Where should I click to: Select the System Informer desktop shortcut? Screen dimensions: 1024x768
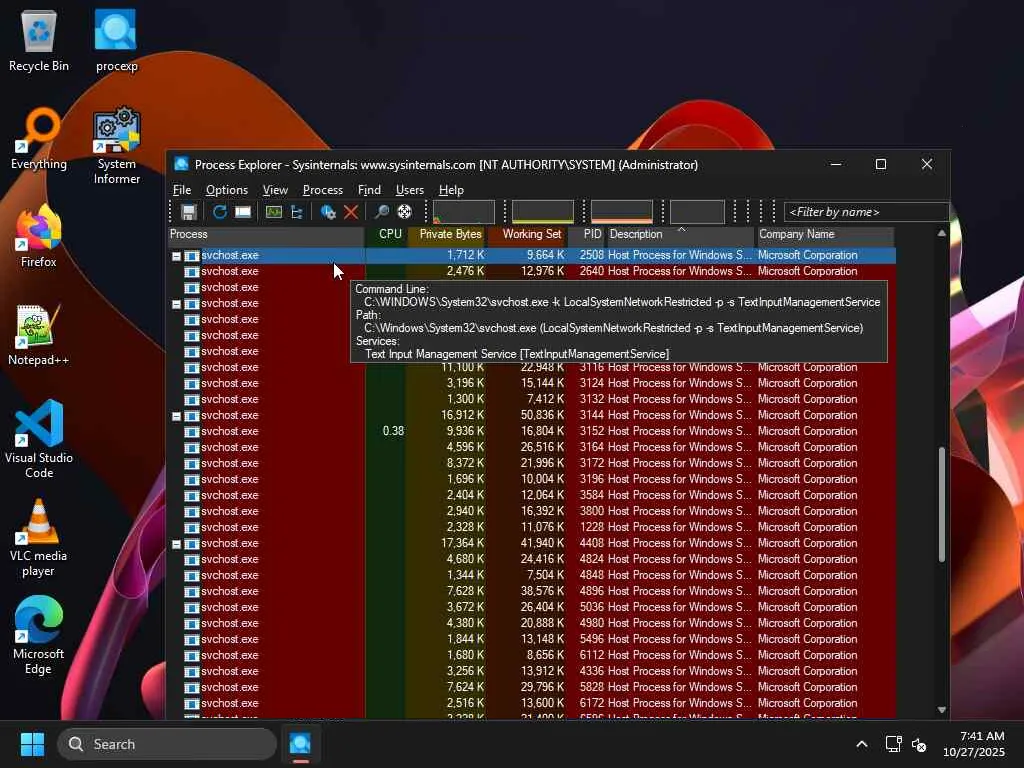coord(116,145)
